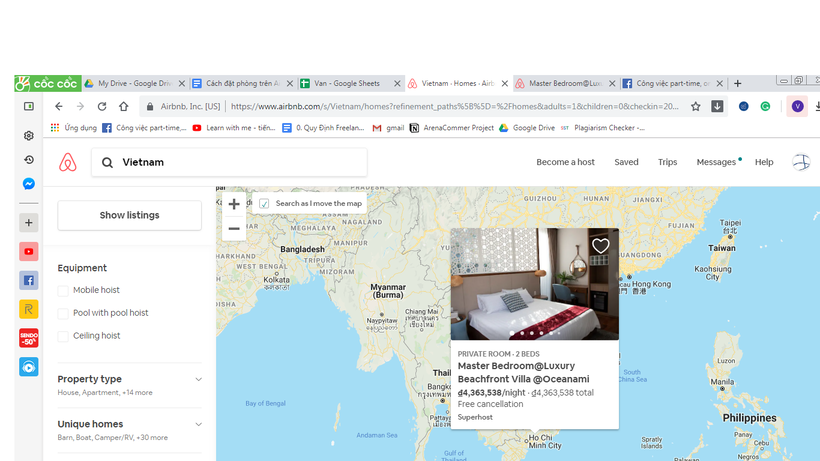The width and height of the screenshot is (820, 461).
Task: Open sidebar history icon
Action: [x=29, y=159]
